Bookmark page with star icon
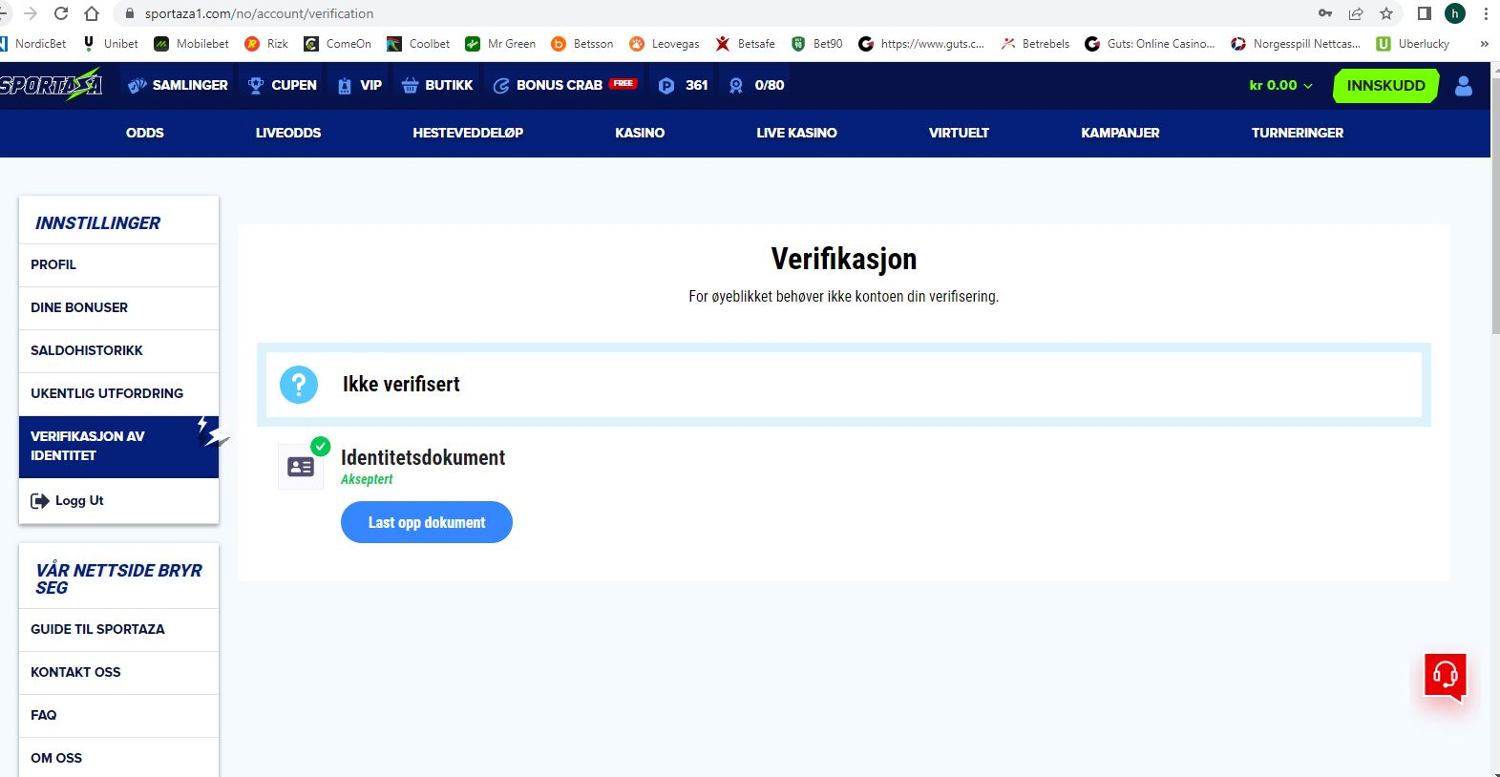The height and width of the screenshot is (777, 1500). (x=1385, y=14)
